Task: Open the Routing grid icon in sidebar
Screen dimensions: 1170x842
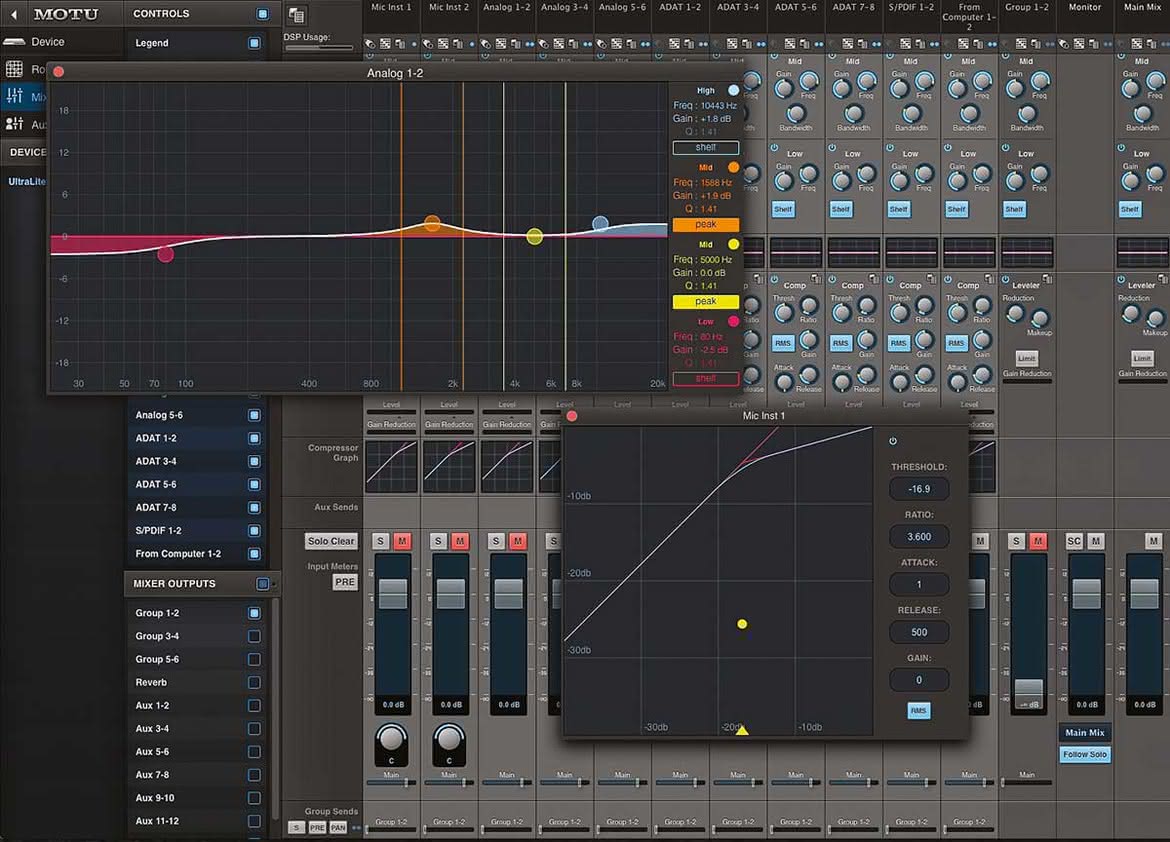Action: pyautogui.click(x=14, y=69)
